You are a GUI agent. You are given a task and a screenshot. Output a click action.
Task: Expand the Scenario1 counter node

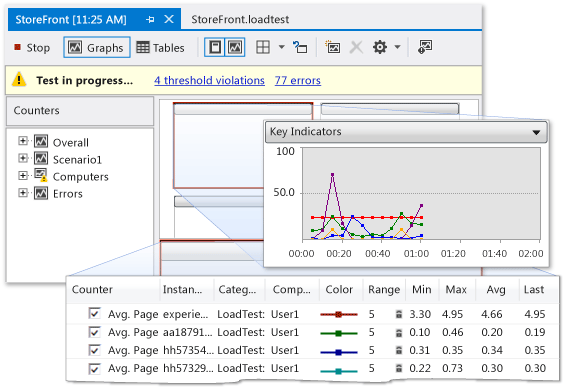point(23,158)
